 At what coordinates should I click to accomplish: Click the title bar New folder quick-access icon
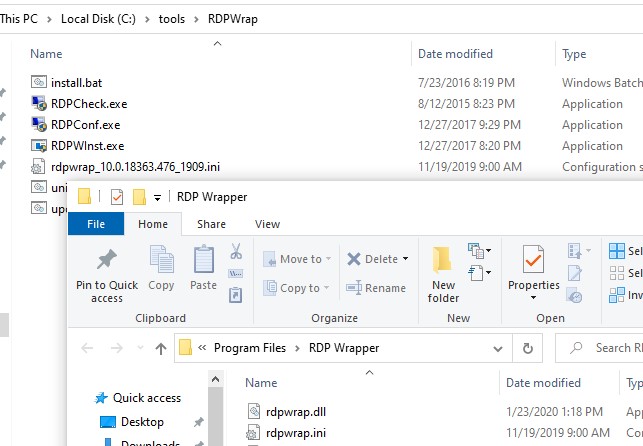139,197
